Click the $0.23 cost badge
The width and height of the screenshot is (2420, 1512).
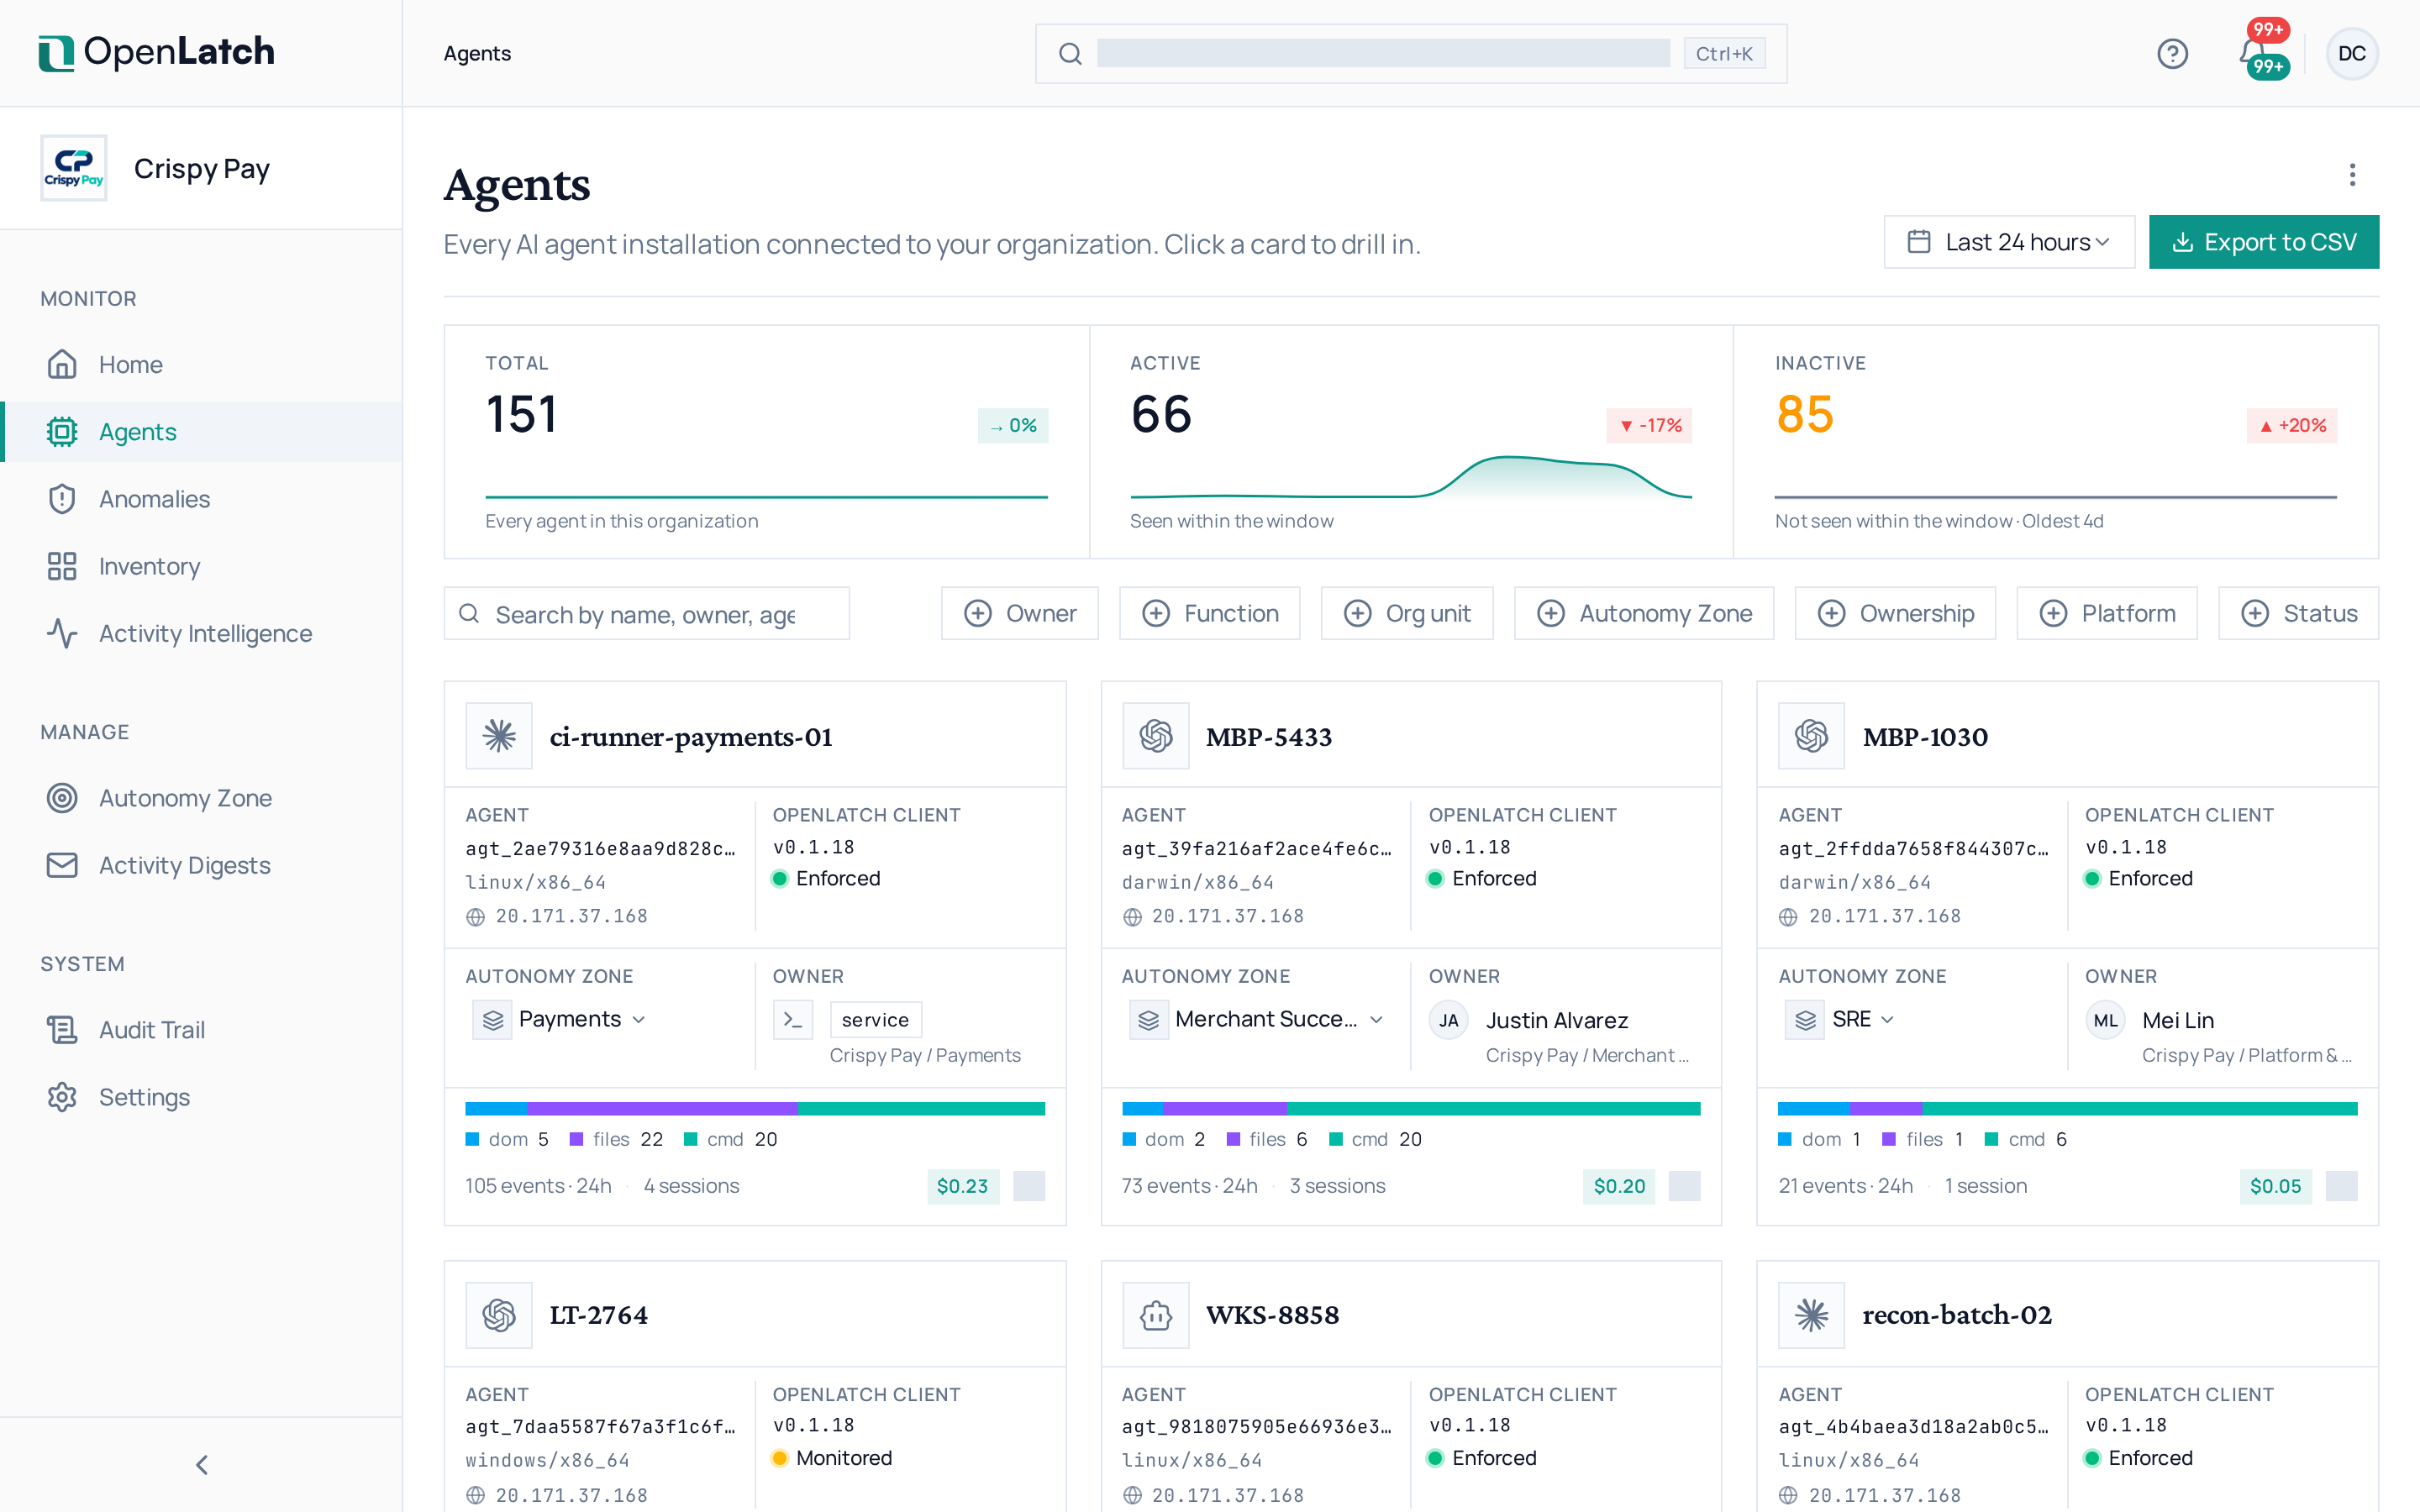(962, 1186)
